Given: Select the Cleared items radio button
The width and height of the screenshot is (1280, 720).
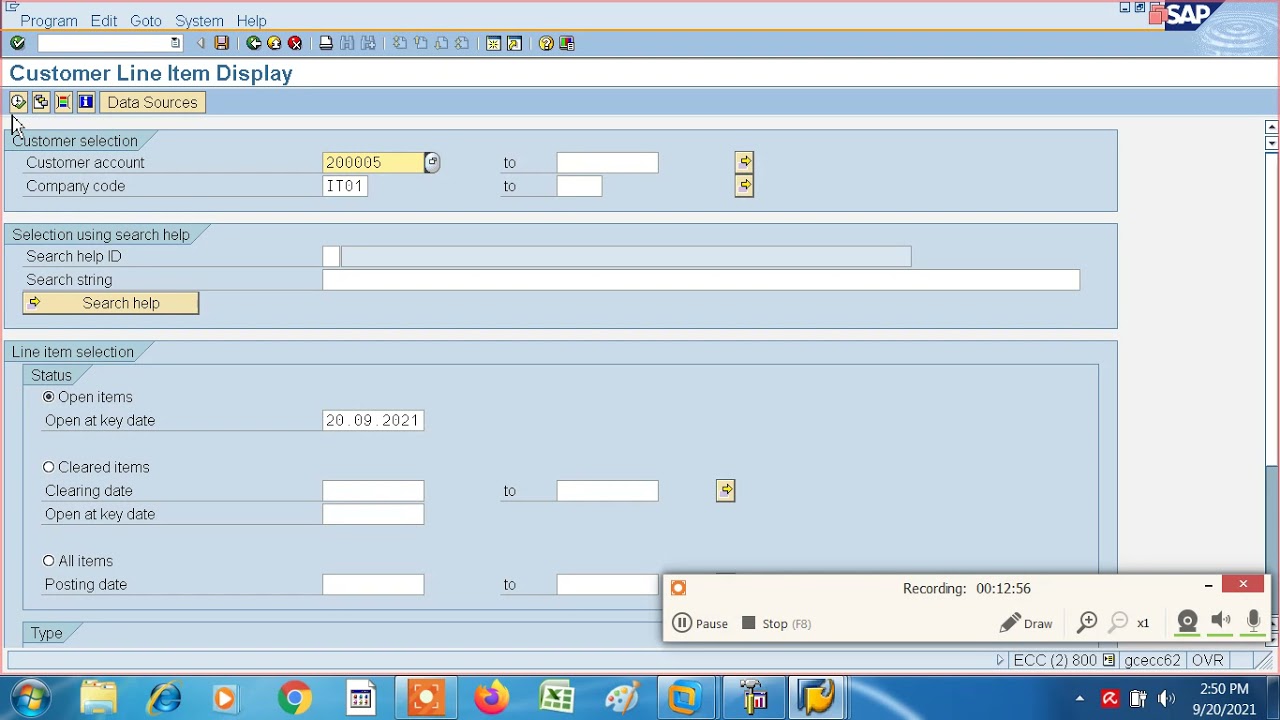Looking at the screenshot, I should 49,467.
